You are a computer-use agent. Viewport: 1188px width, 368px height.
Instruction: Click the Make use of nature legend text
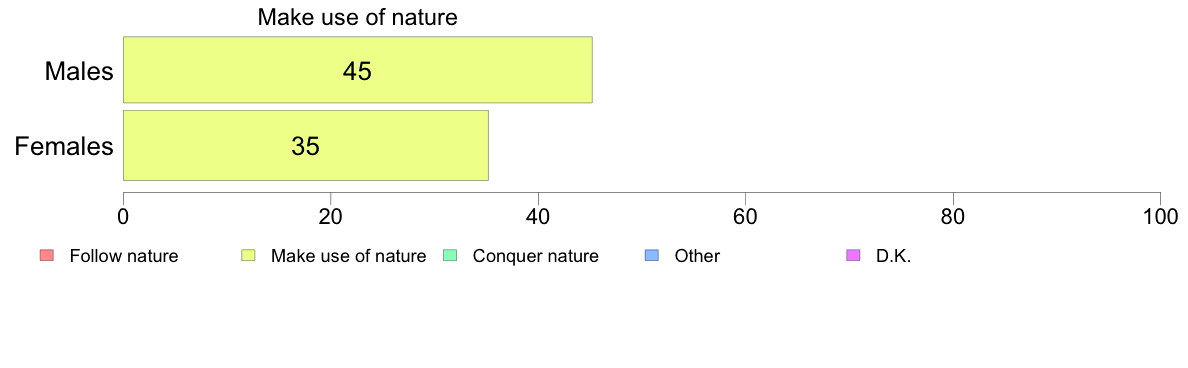349,256
